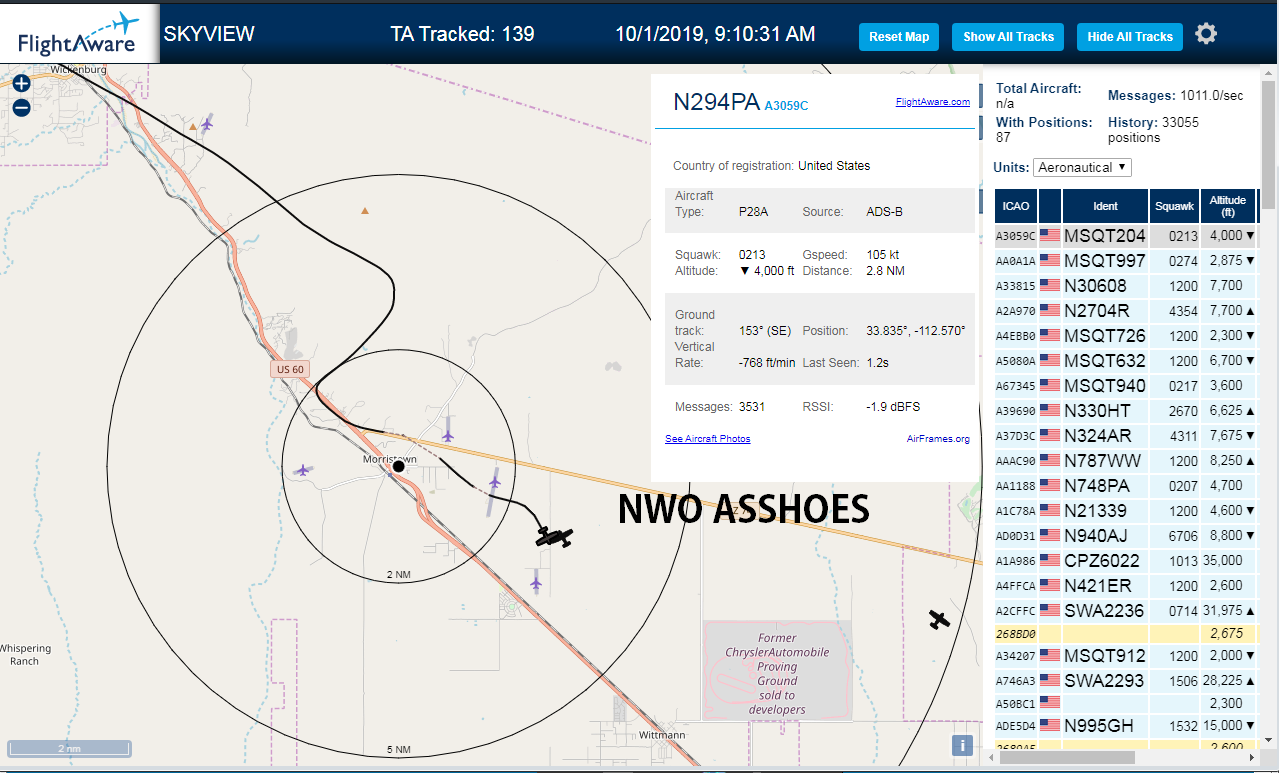The height and width of the screenshot is (773, 1279).
Task: Click the US flag in the N995GH row
Action: point(1050,726)
